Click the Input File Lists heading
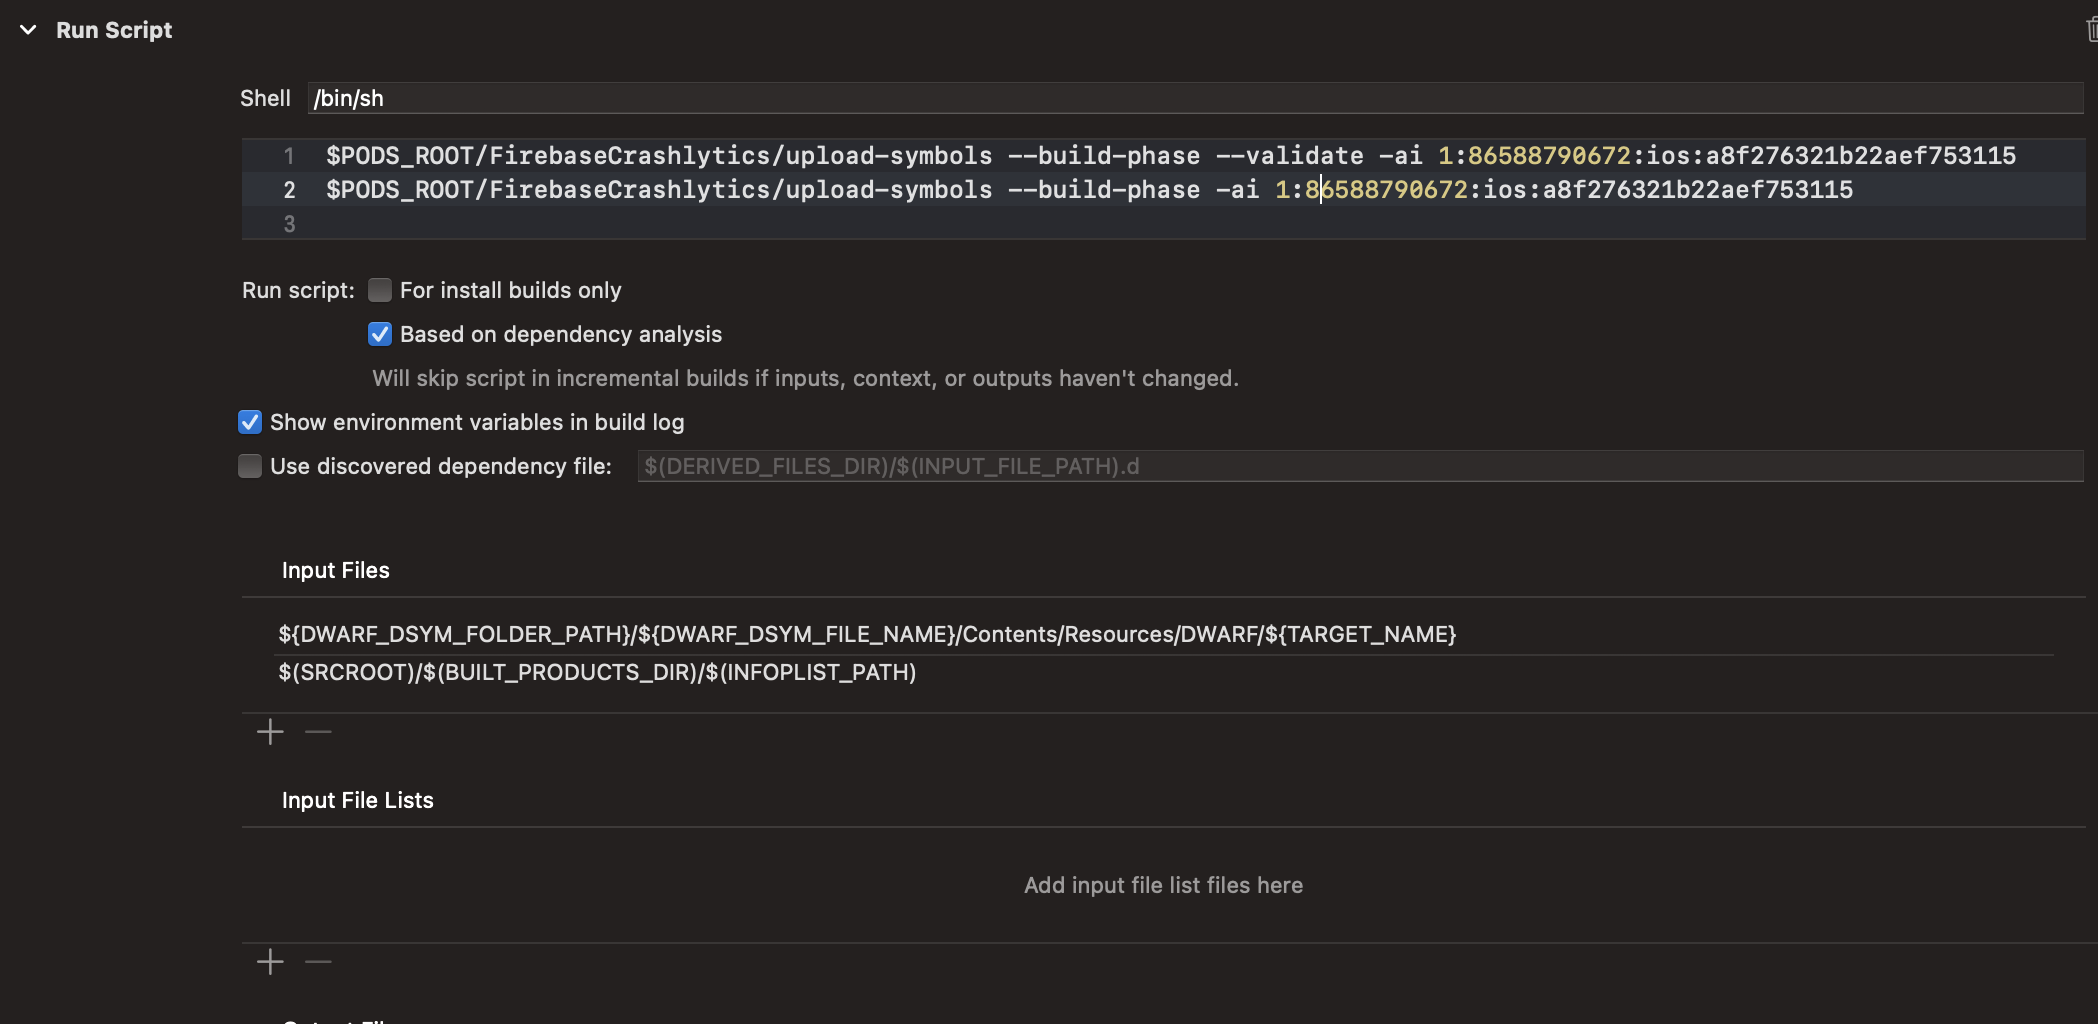The width and height of the screenshot is (2098, 1024). tap(358, 800)
